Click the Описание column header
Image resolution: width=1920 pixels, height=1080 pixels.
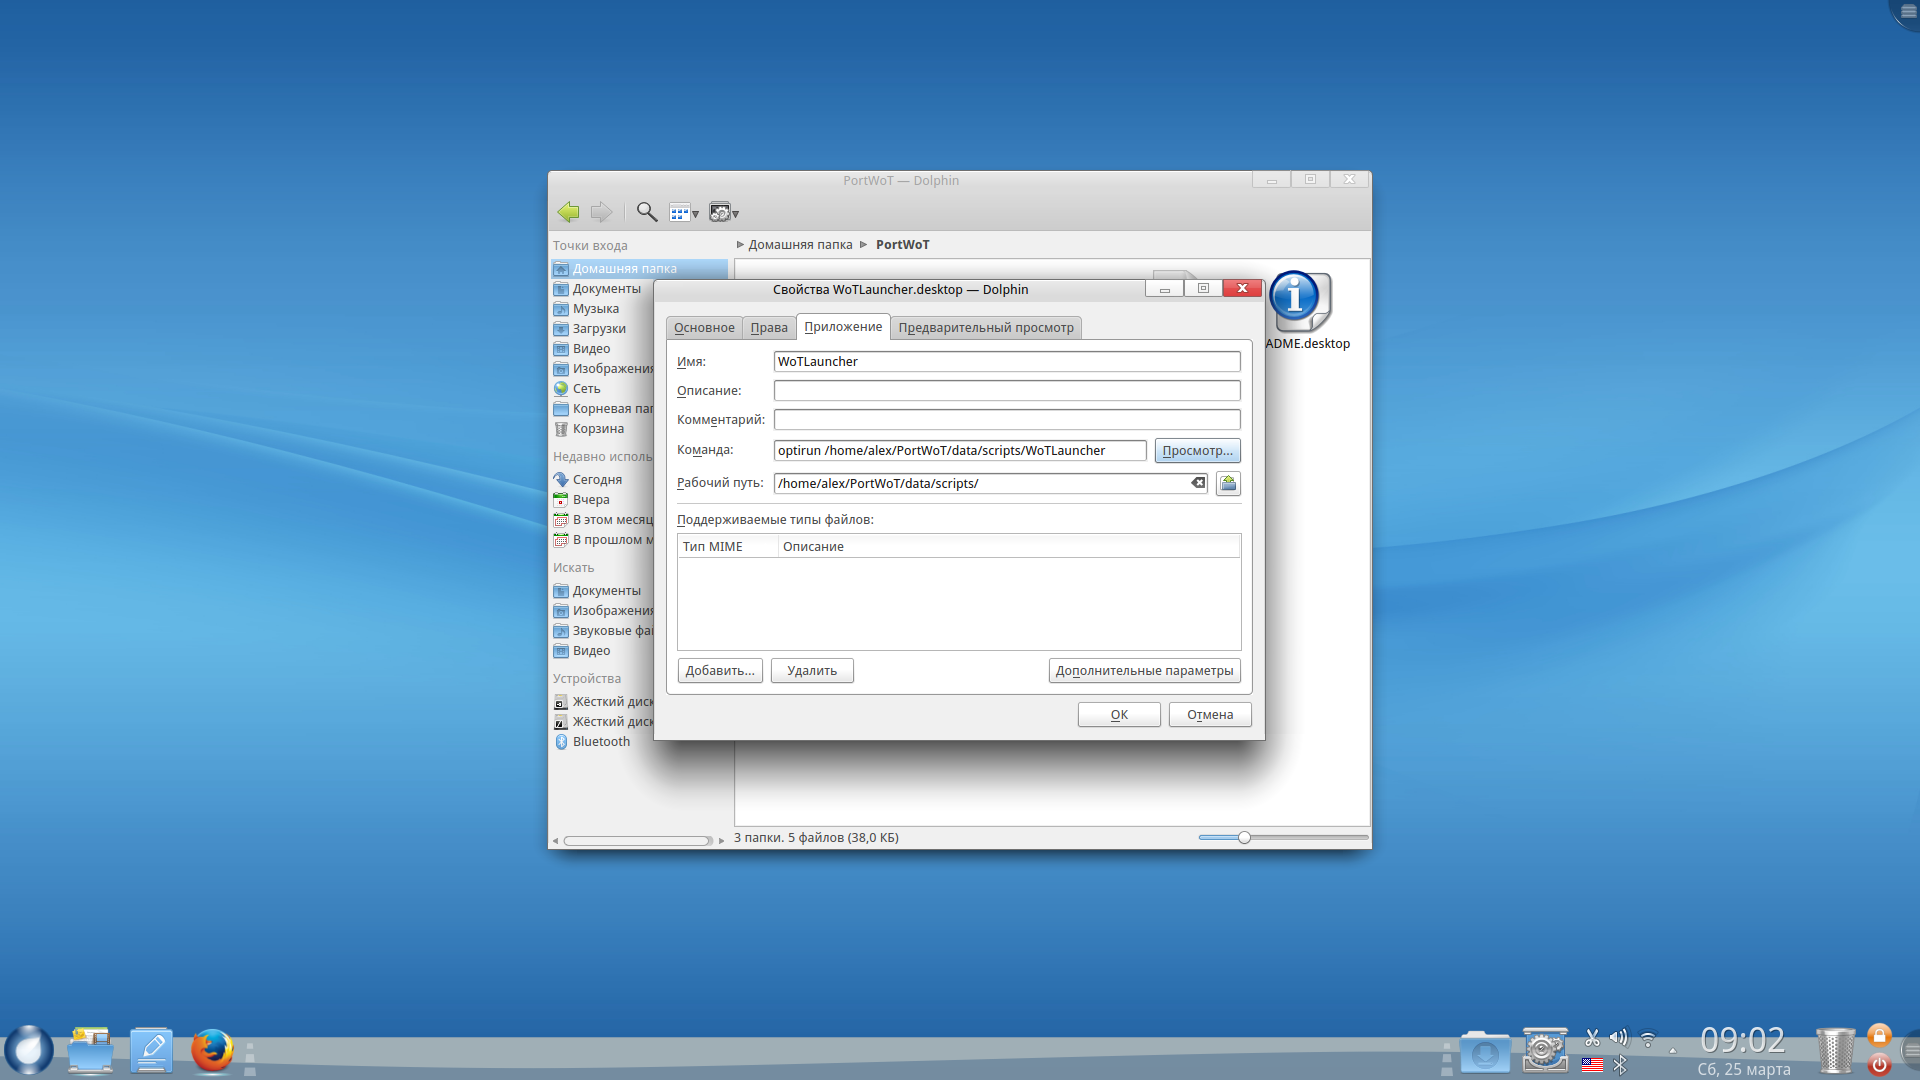[813, 547]
